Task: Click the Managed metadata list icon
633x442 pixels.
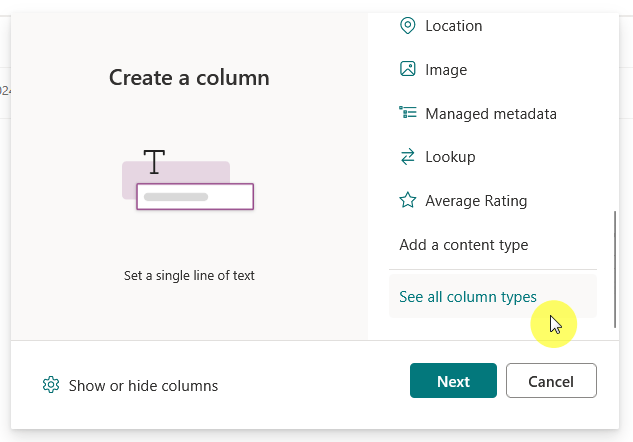Action: click(x=407, y=113)
